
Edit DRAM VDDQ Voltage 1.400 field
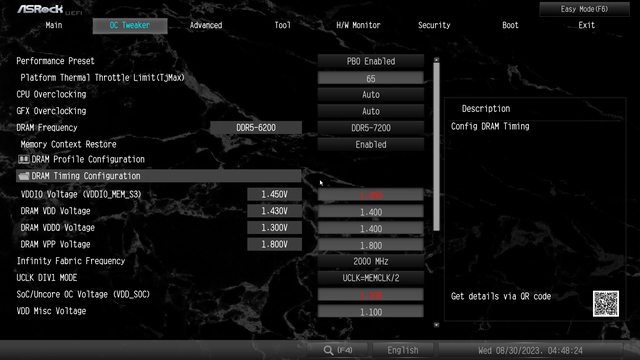[371, 229]
